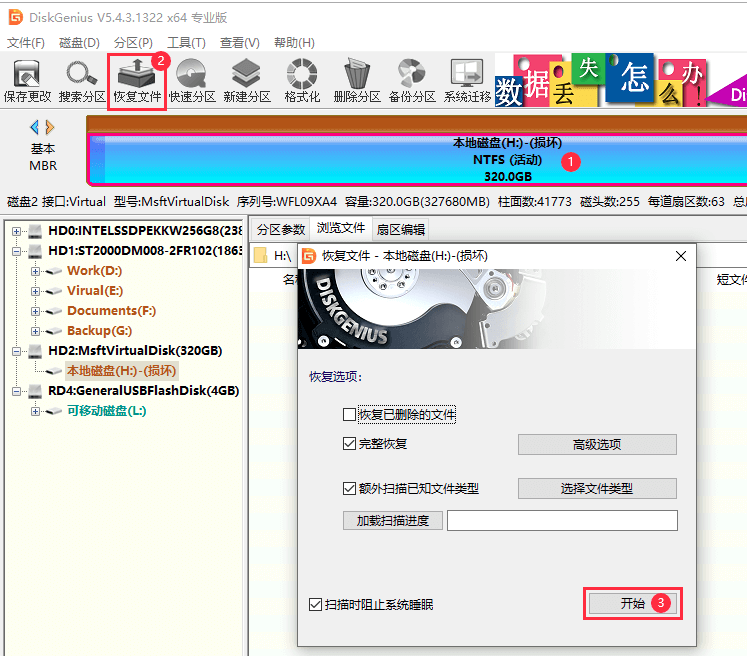Open the 备份分区 backup partition tool

412,81
